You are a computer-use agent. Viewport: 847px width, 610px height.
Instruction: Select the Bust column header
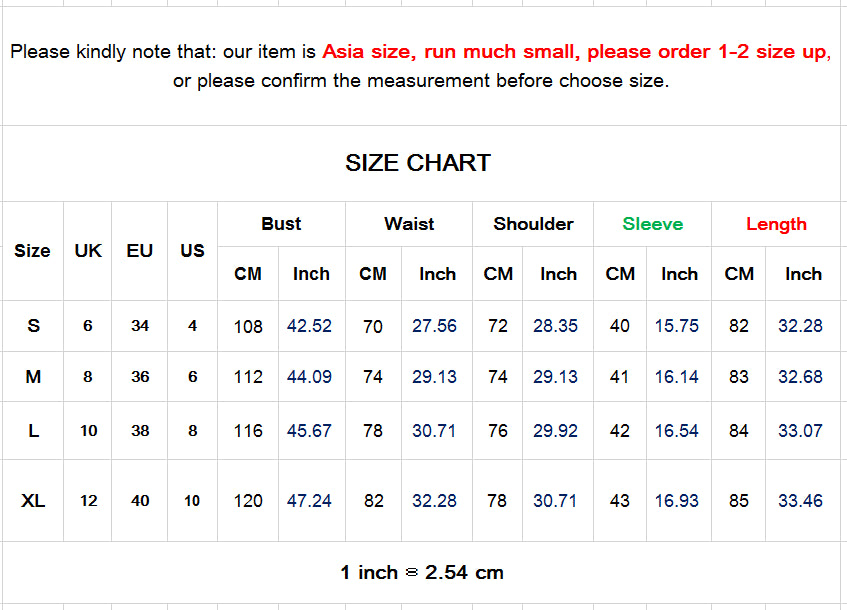click(281, 224)
